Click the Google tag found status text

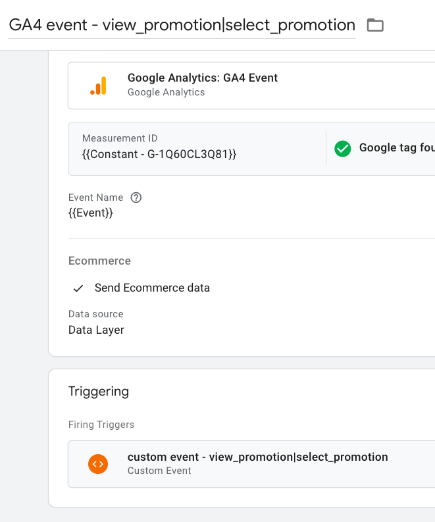tap(397, 147)
